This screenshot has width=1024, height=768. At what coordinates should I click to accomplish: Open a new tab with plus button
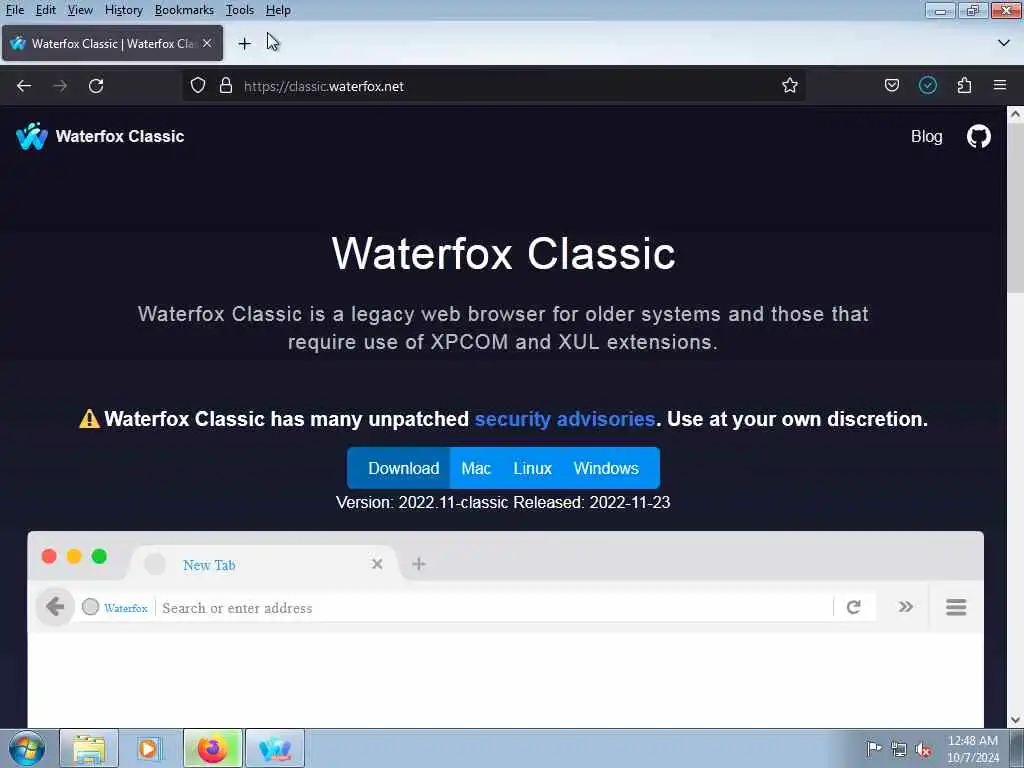pos(244,44)
